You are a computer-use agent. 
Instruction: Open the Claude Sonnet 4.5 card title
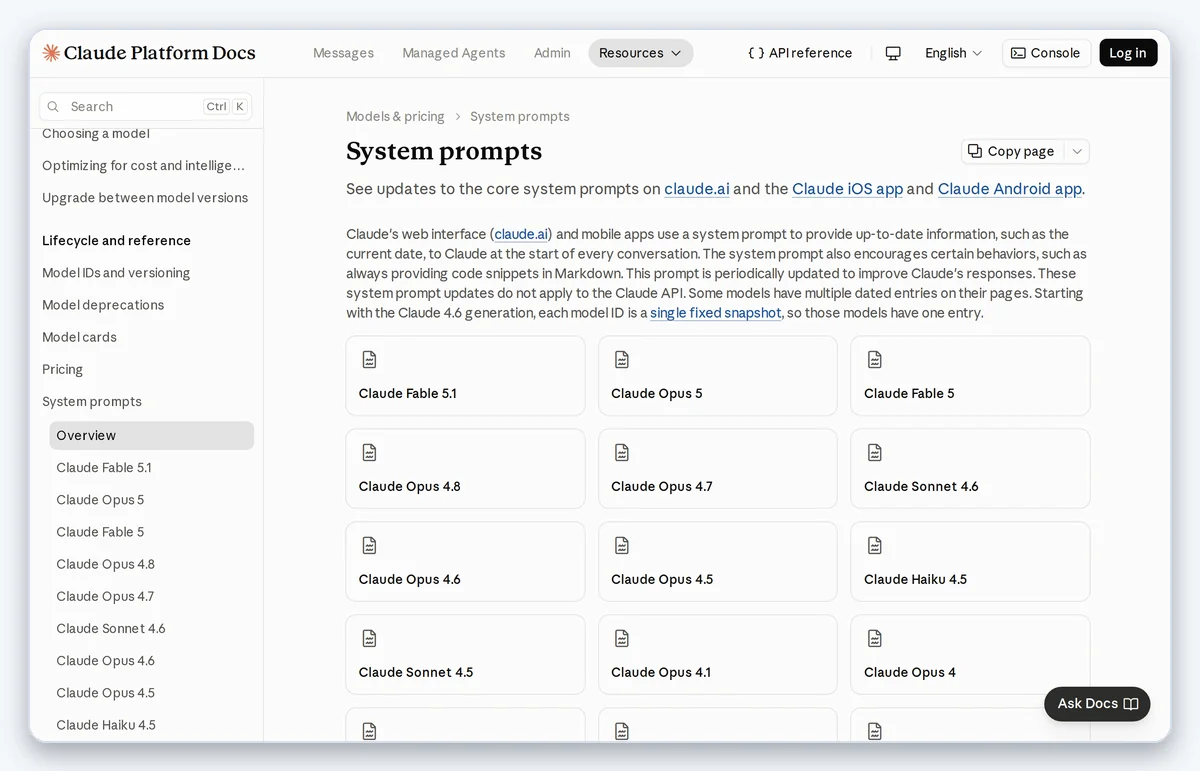[416, 672]
